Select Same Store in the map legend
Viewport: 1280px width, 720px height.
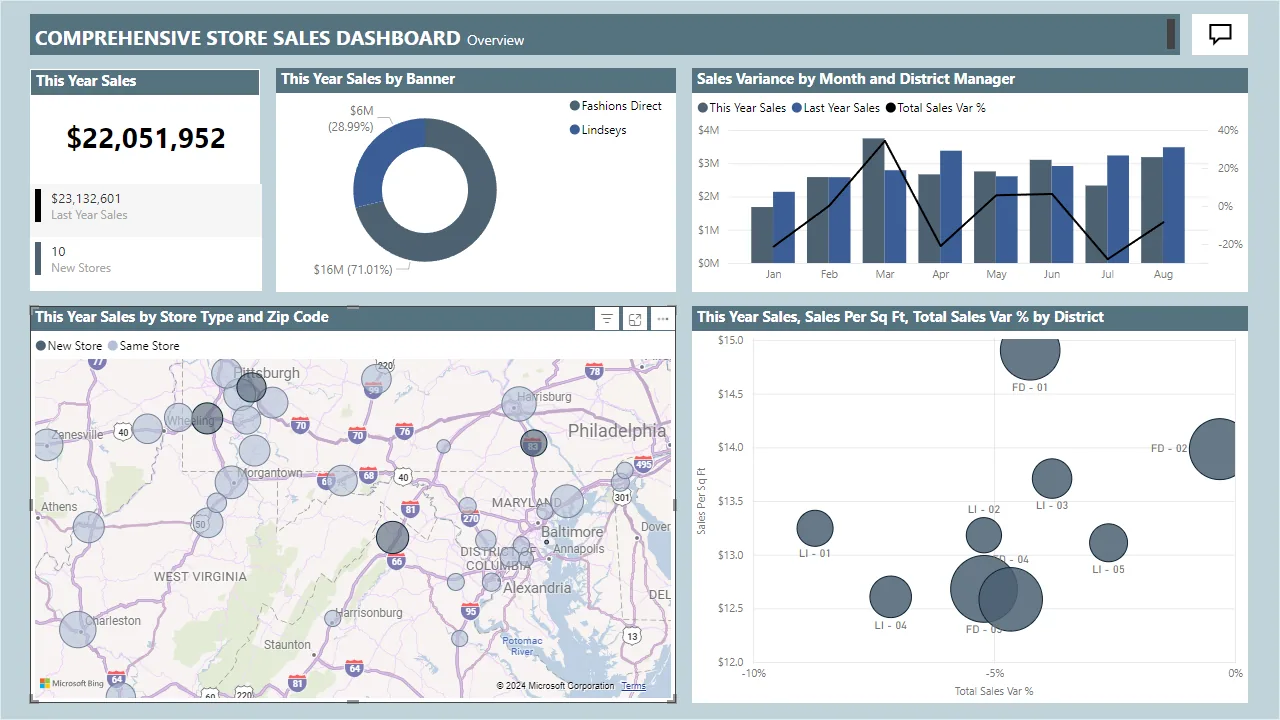(144, 346)
